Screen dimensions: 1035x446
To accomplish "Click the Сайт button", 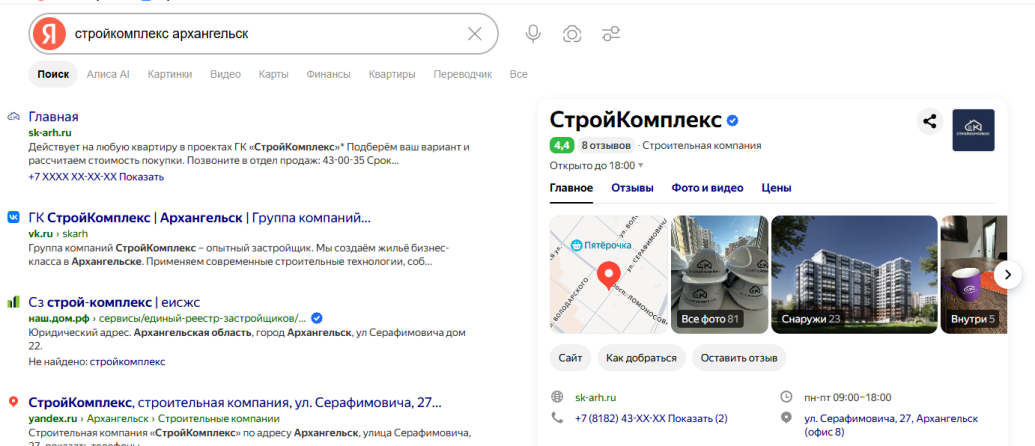I will (x=570, y=358).
